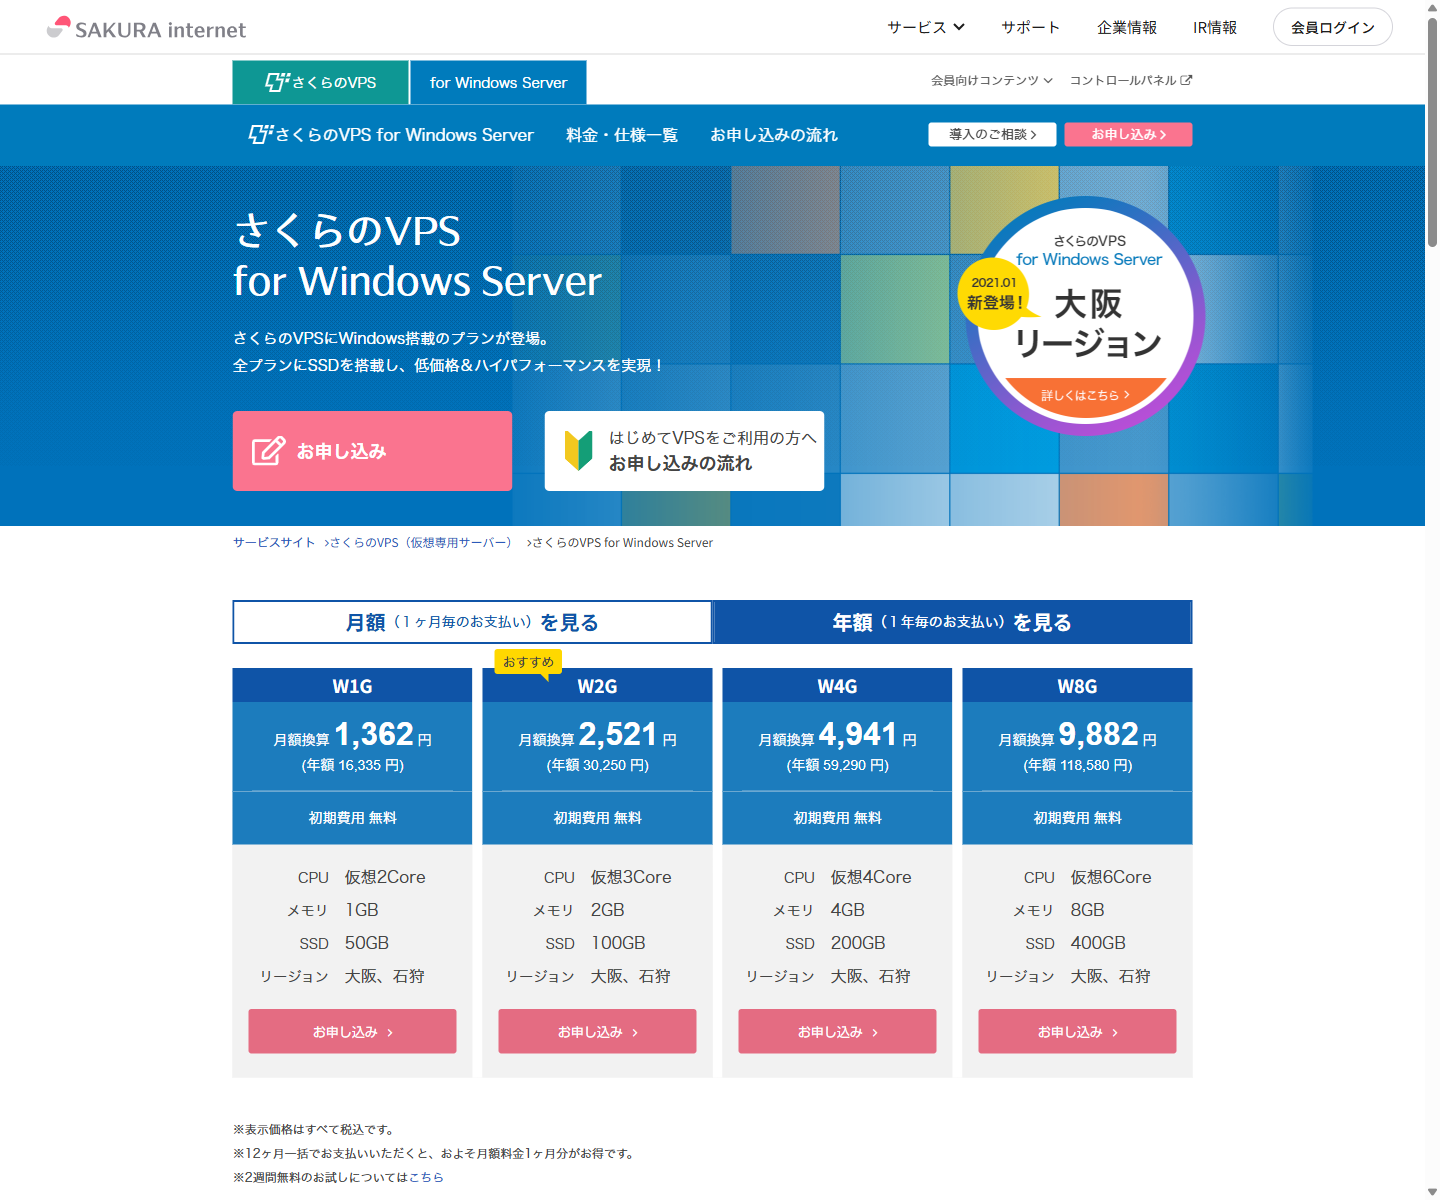
Task: Follow さくらのVPS（仮想専用サーバー） breadcrumb
Action: (x=420, y=542)
